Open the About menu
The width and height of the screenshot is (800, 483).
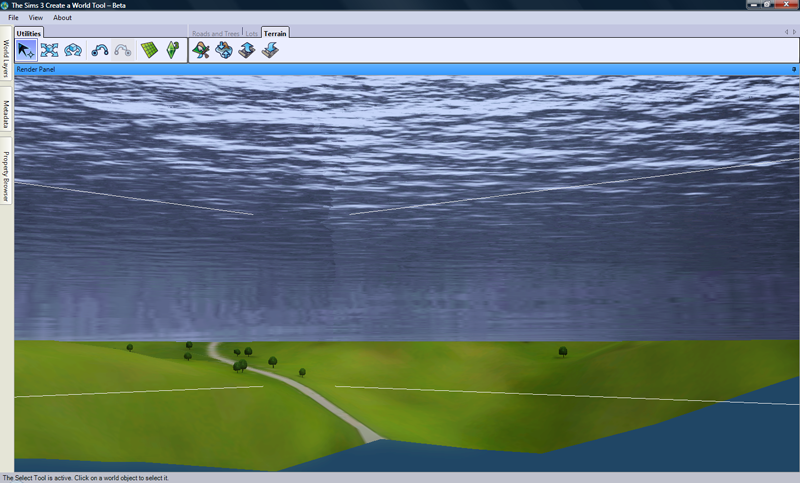pos(62,17)
